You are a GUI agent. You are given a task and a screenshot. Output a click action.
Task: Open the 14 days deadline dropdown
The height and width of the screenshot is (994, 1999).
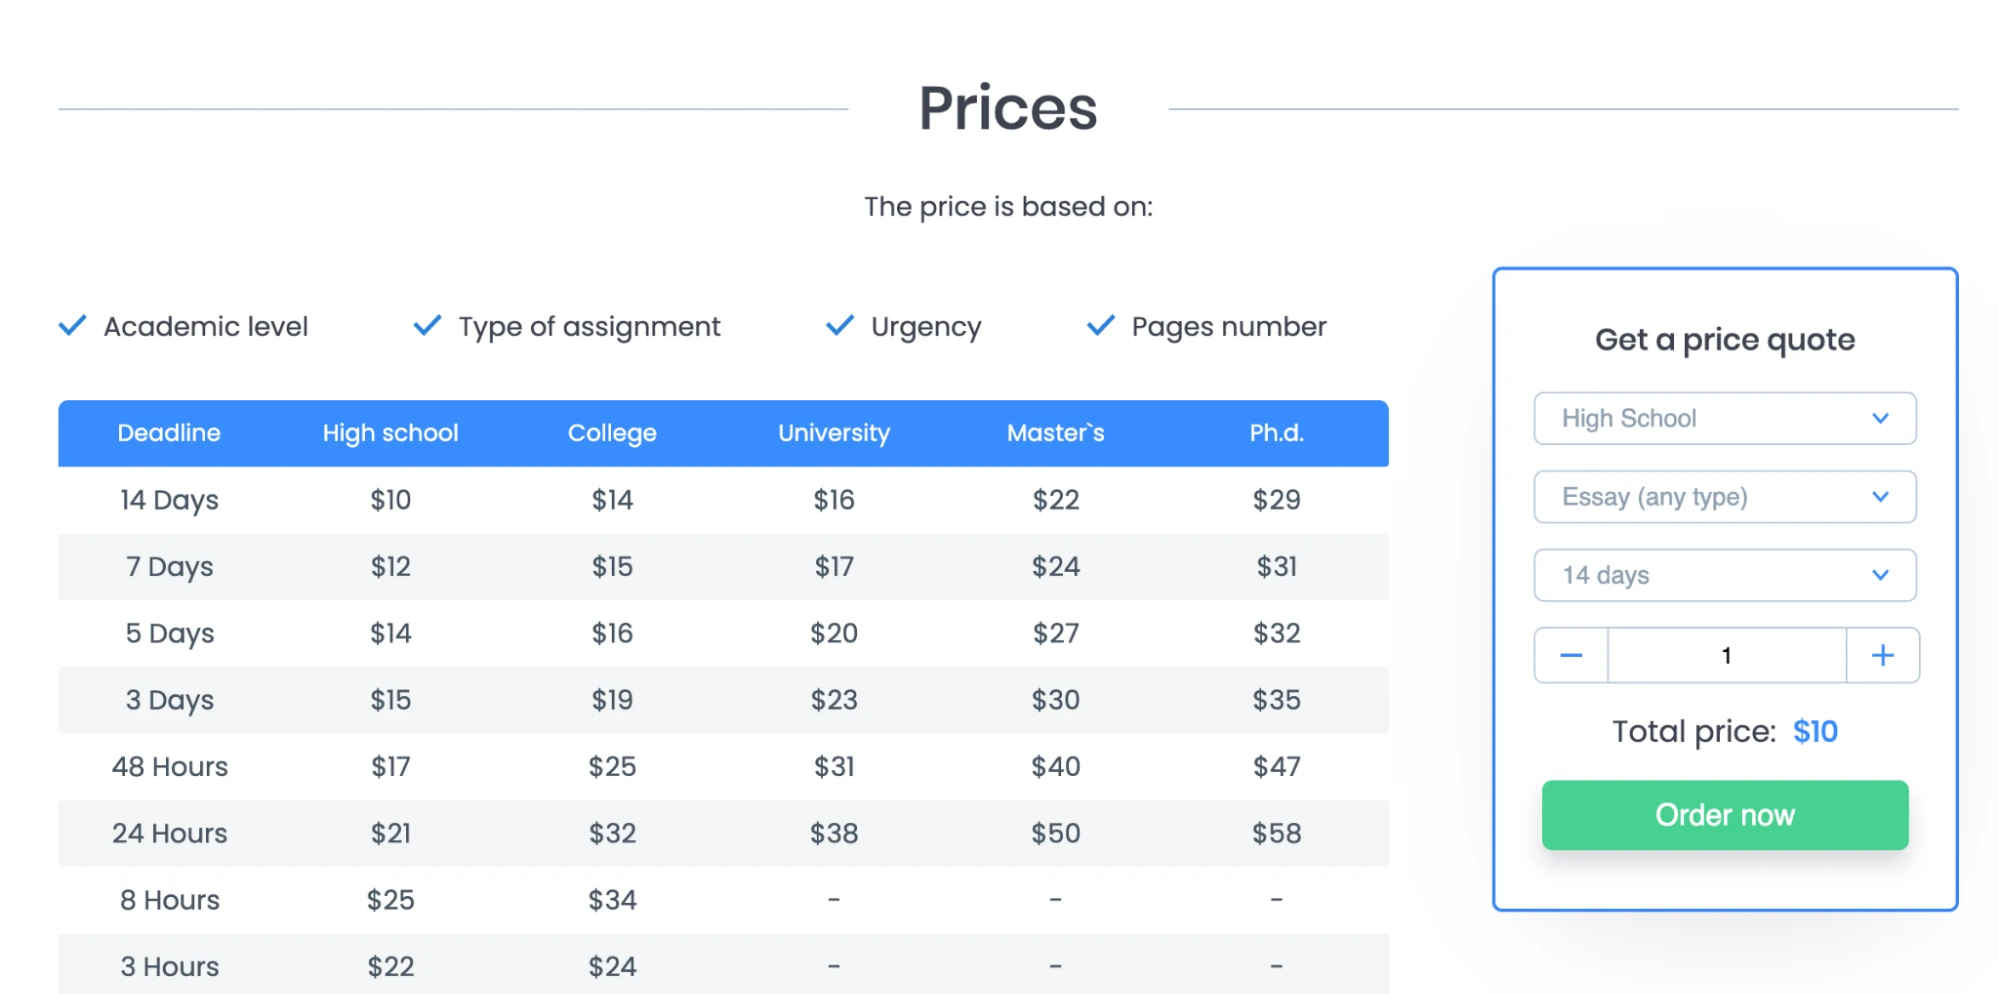(1725, 575)
